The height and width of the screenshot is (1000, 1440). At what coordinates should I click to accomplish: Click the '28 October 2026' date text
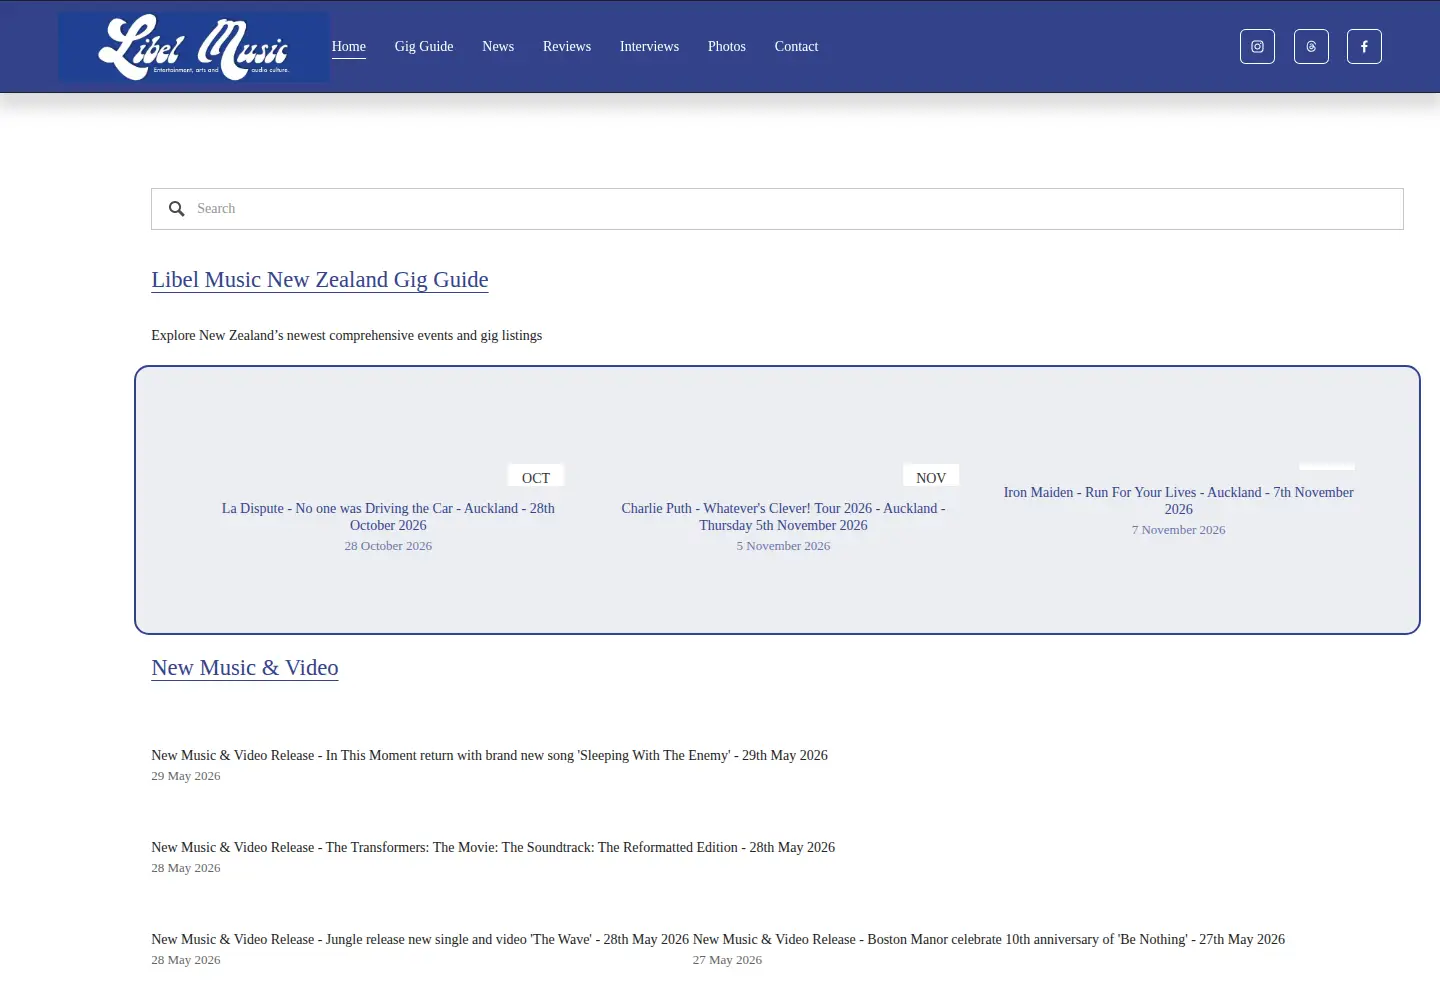tap(388, 546)
